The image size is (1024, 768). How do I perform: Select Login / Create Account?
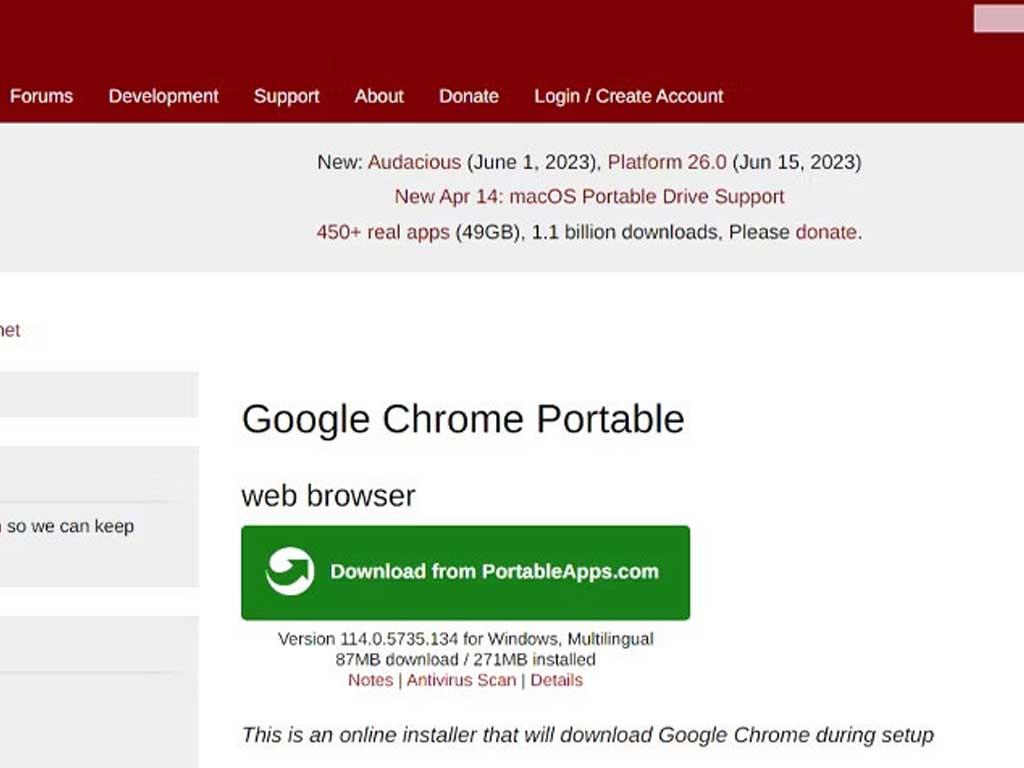[x=628, y=96]
